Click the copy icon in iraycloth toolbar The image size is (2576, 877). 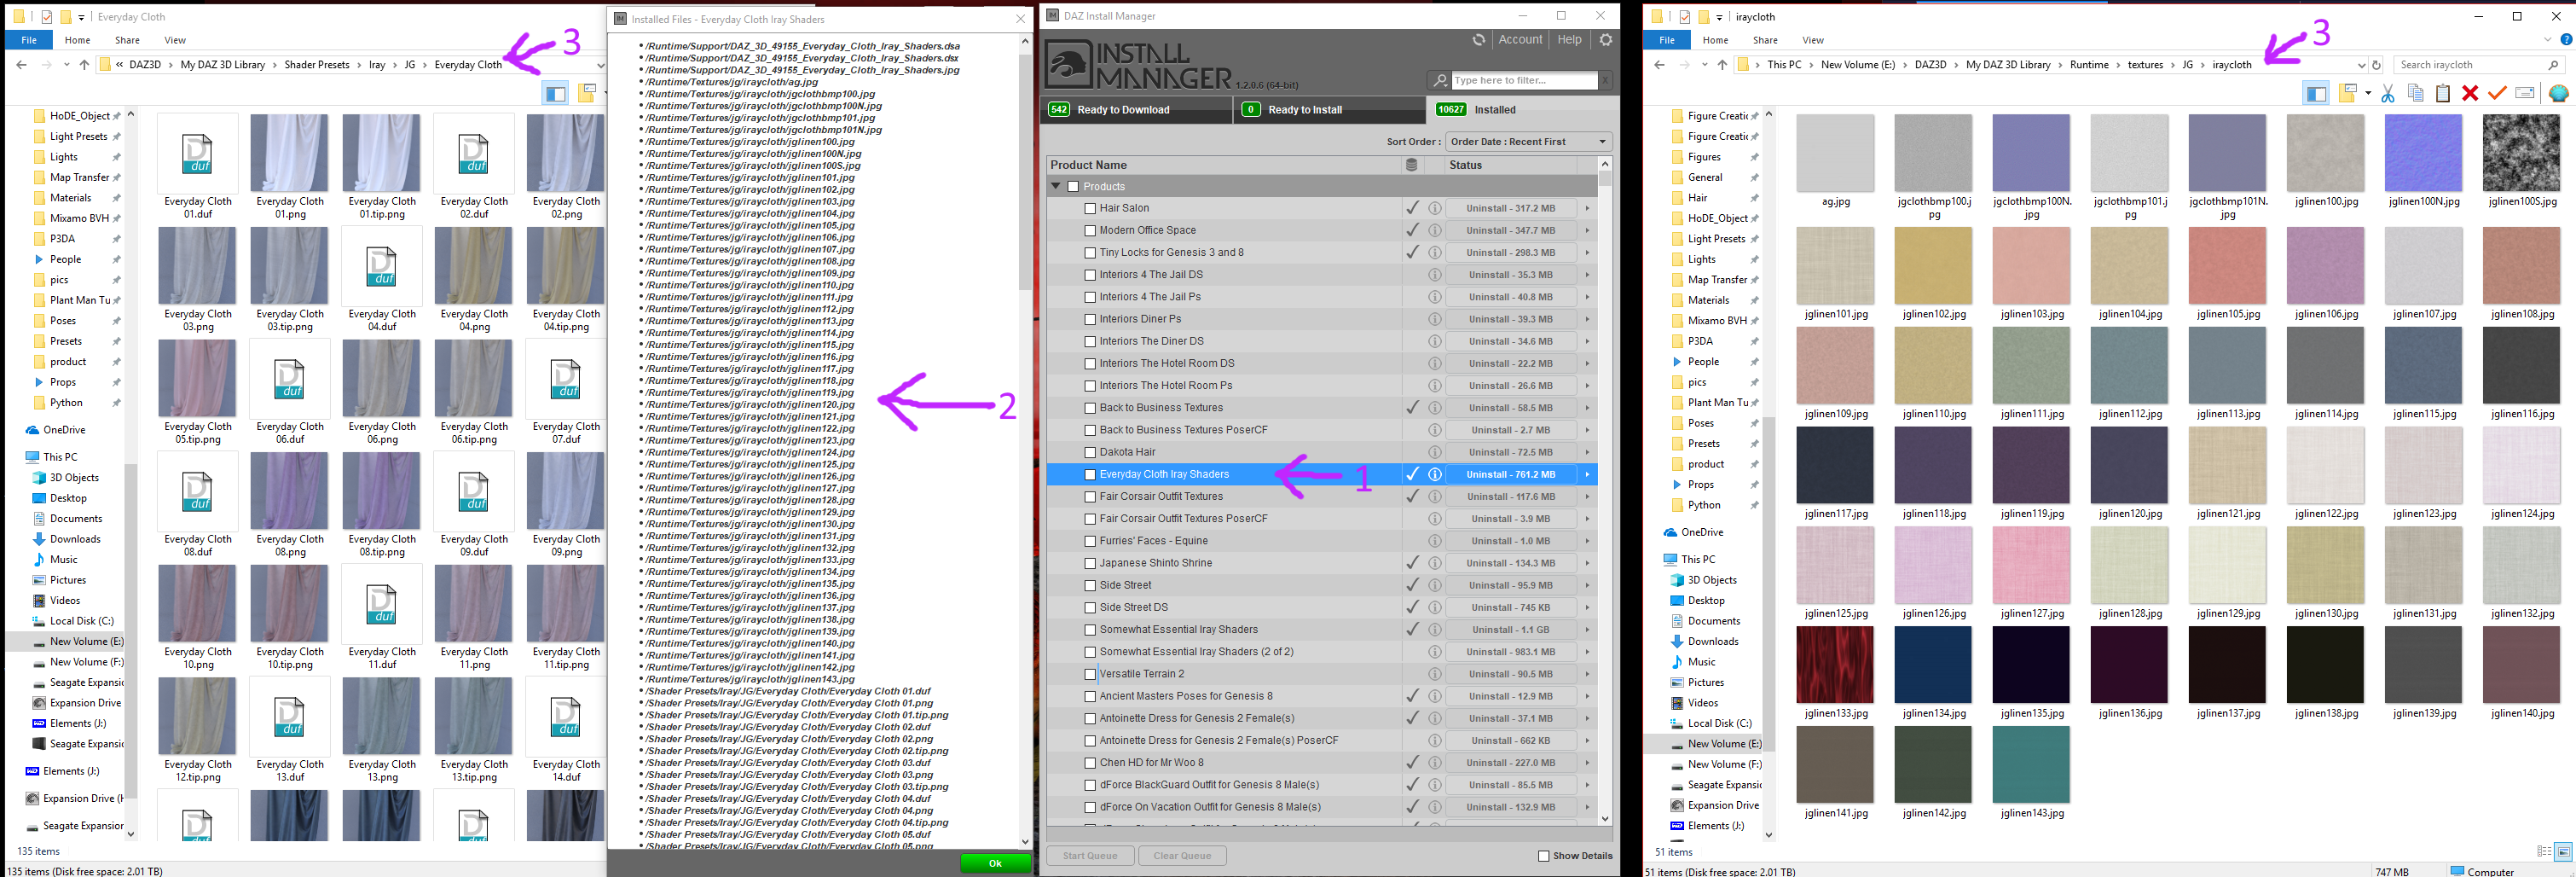(x=2415, y=93)
